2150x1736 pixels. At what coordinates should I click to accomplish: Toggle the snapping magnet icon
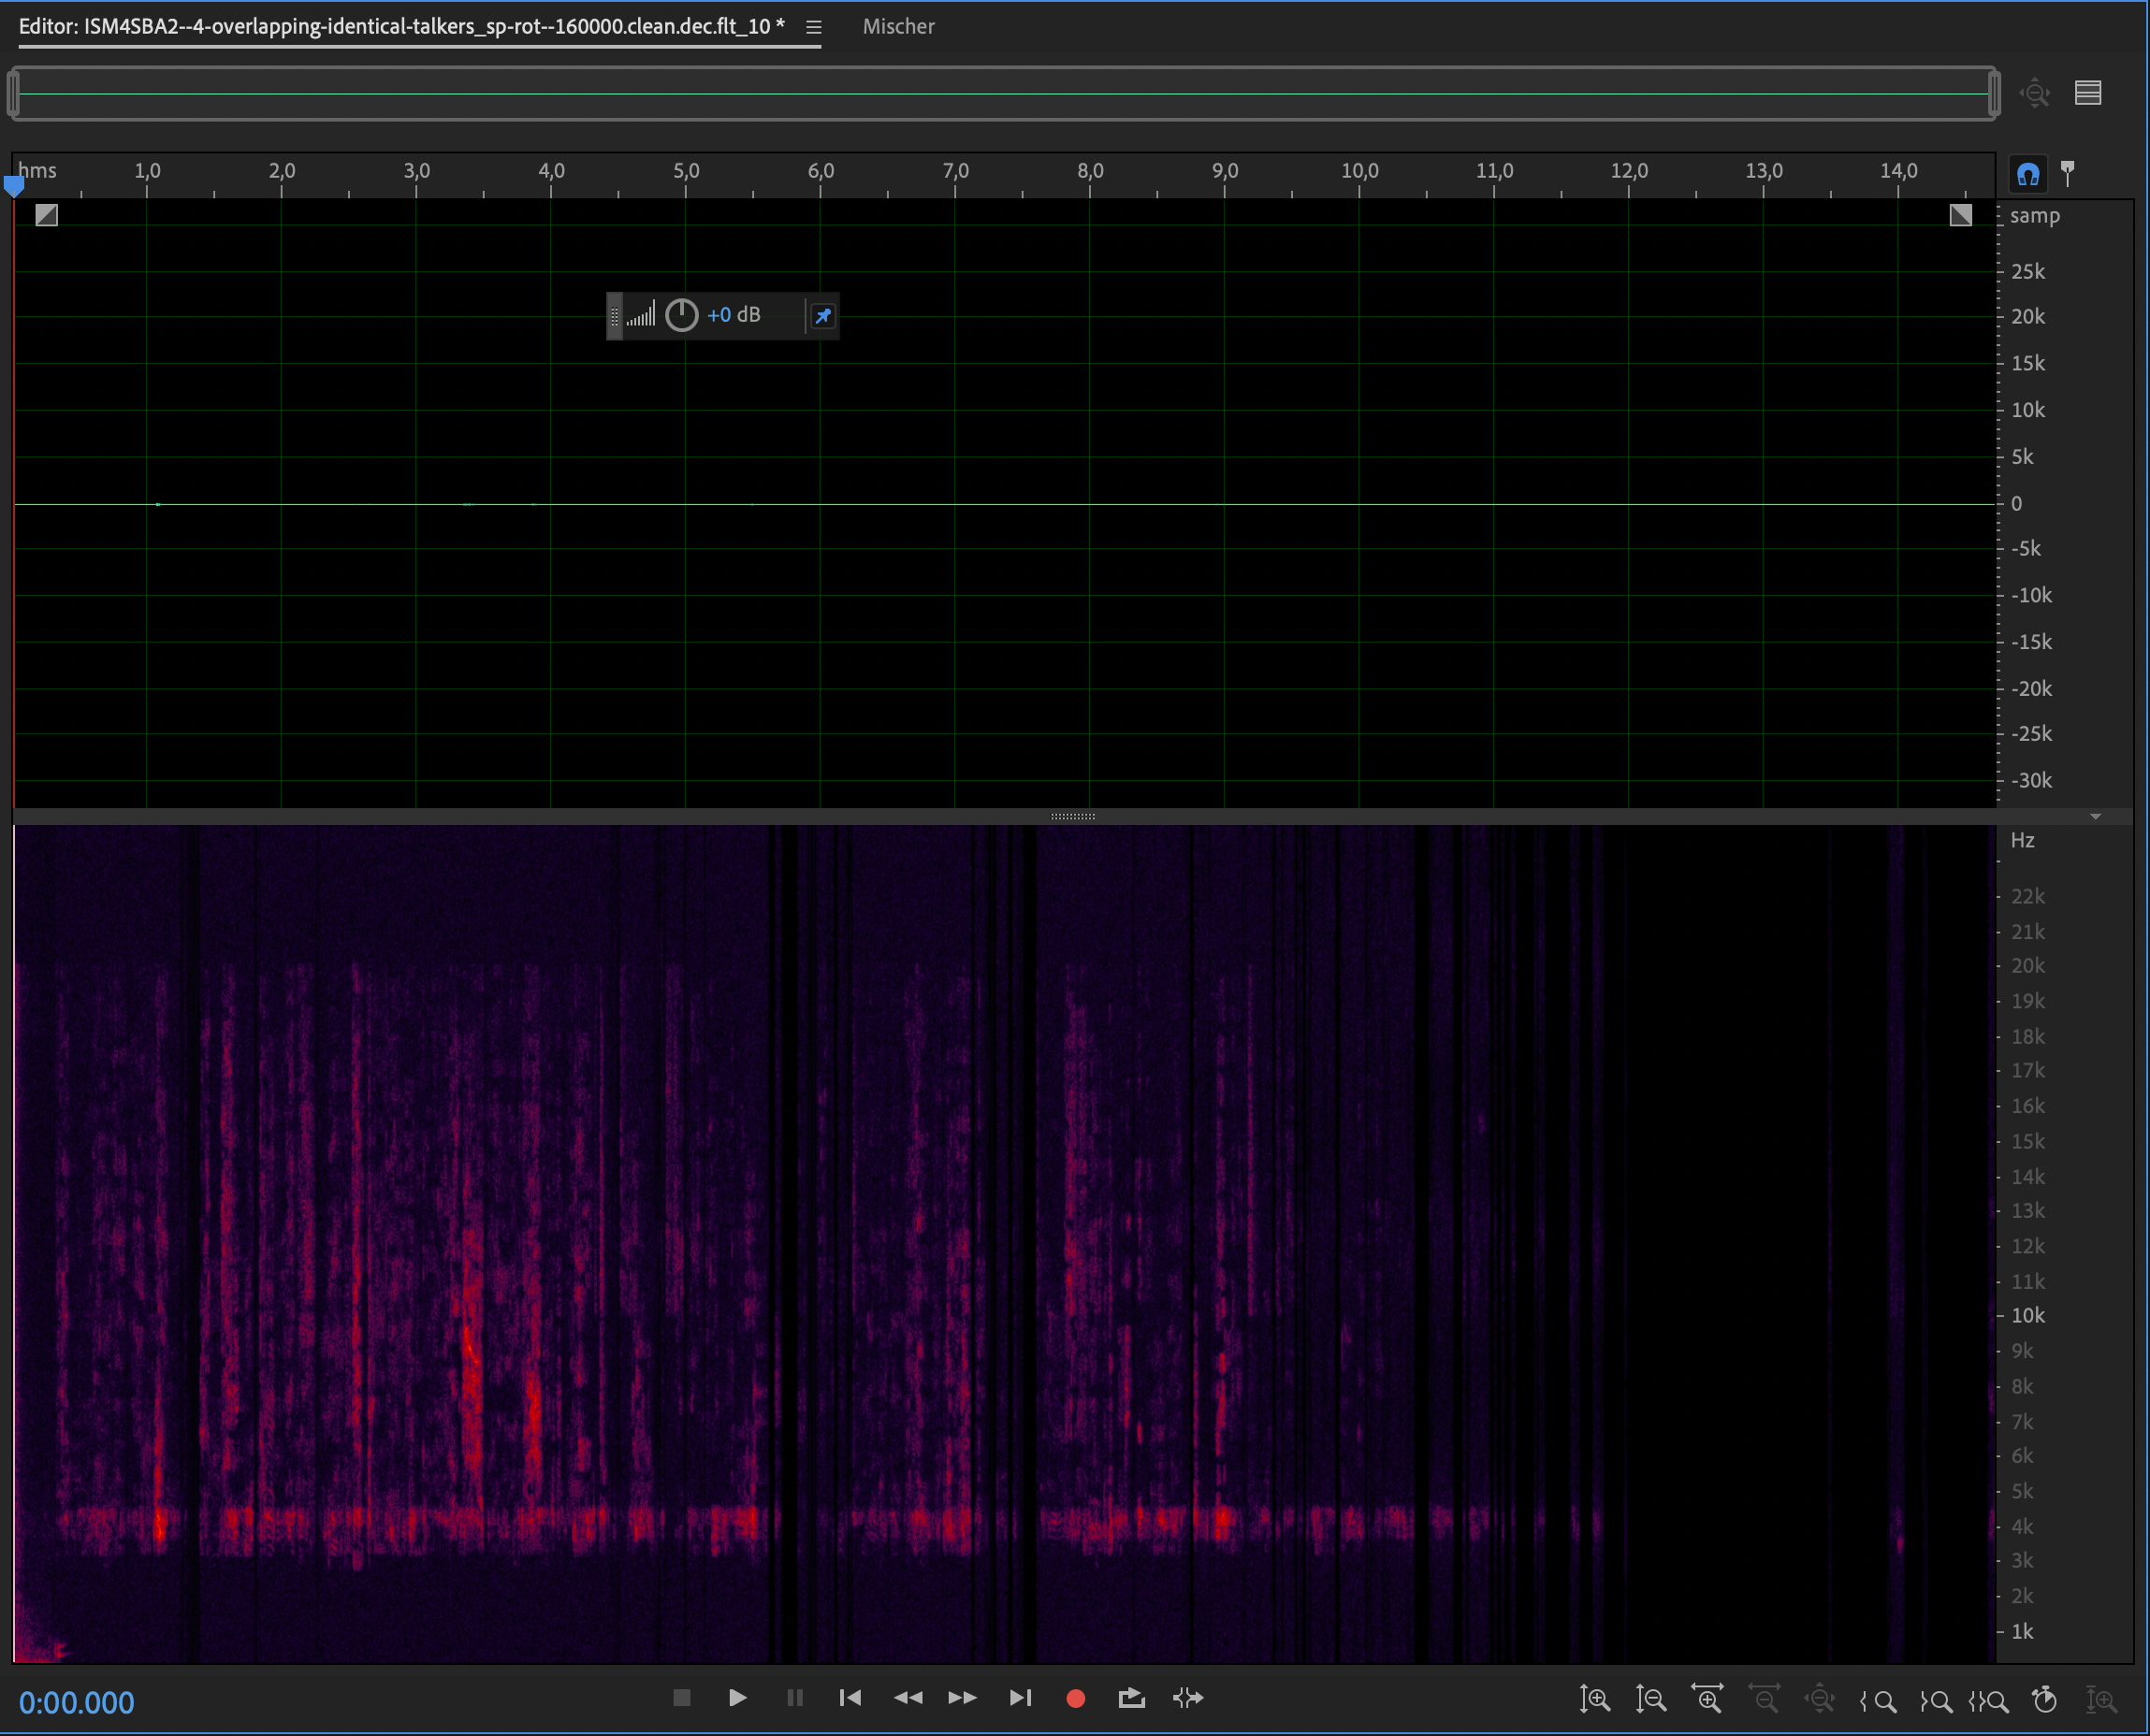click(2028, 175)
